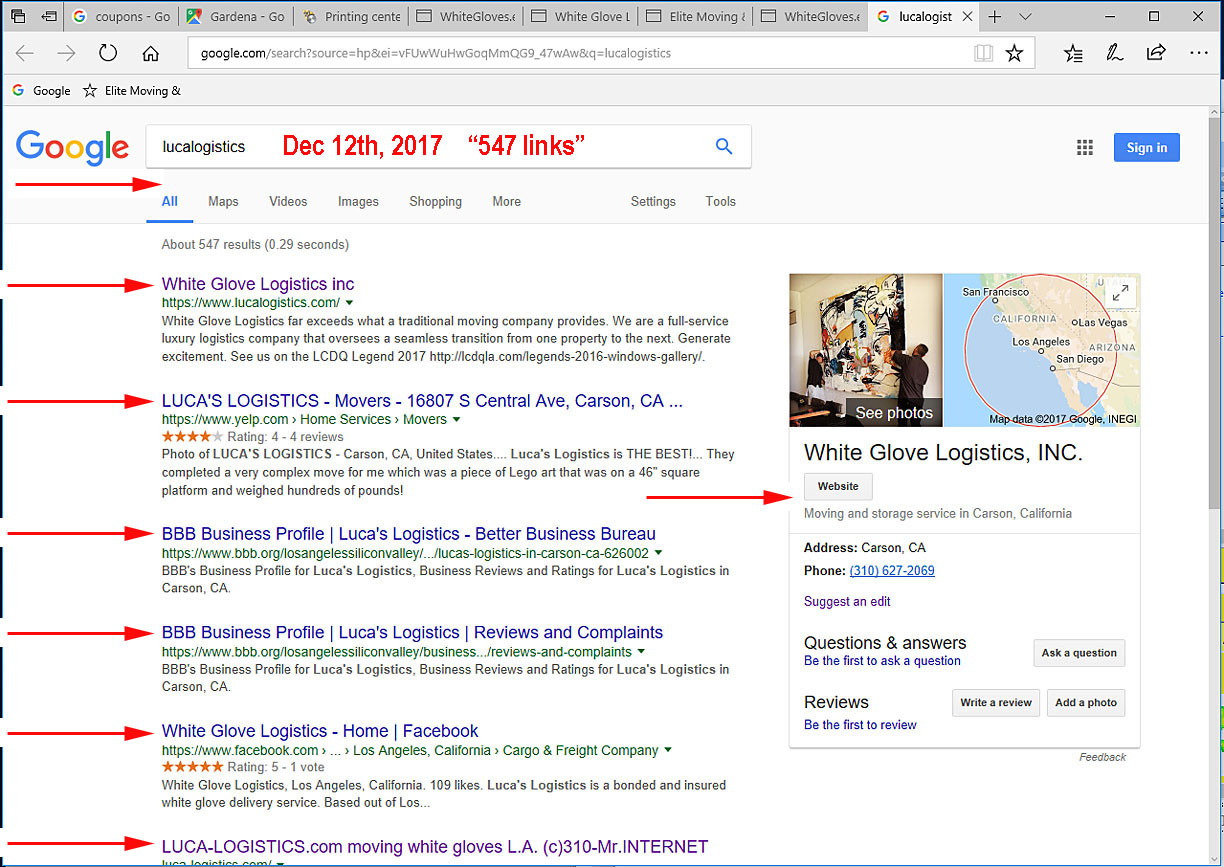This screenshot has width=1224, height=867.
Task: Open the Google apps grid icon
Action: coord(1085,148)
